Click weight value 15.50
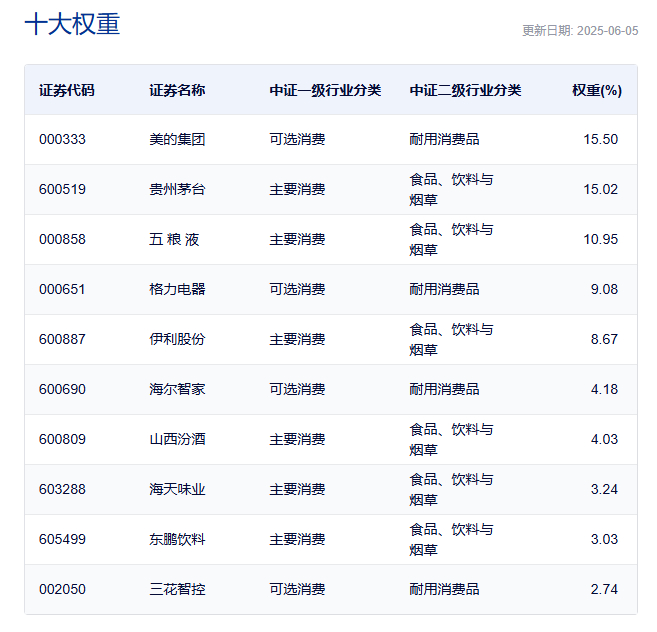 pyautogui.click(x=601, y=139)
